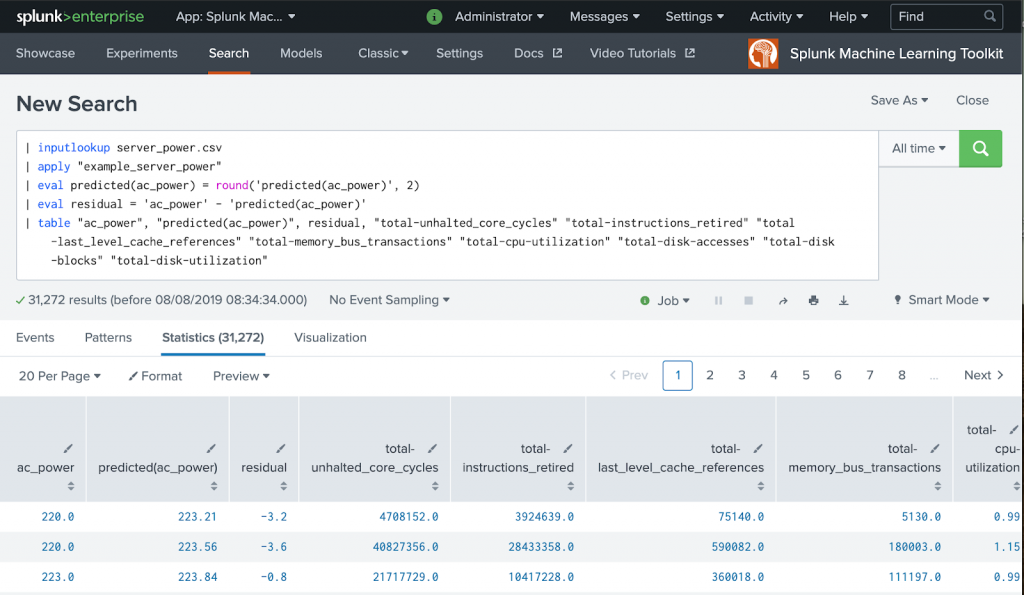Export results with the download icon
The height and width of the screenshot is (595, 1024).
coord(844,300)
